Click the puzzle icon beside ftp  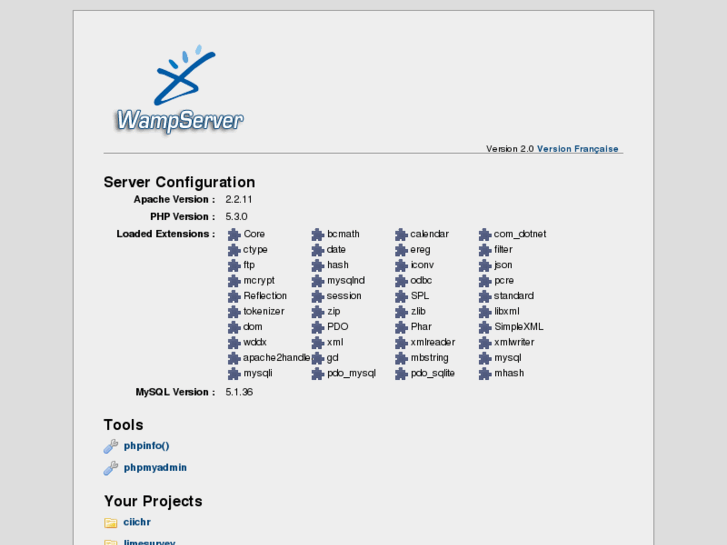[x=234, y=265]
